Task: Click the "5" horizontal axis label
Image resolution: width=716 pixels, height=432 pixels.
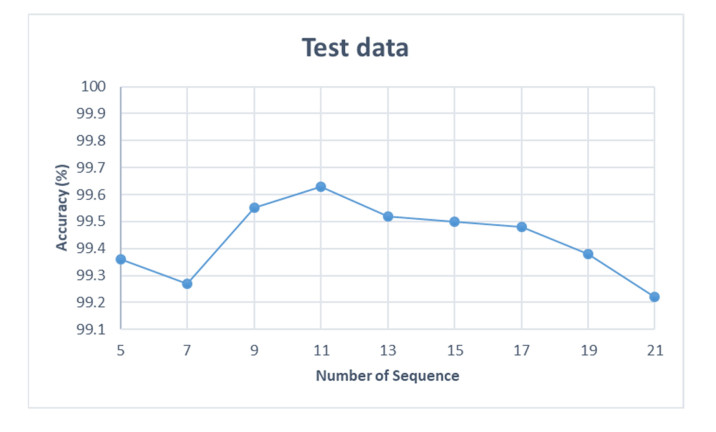Action: click(x=121, y=350)
